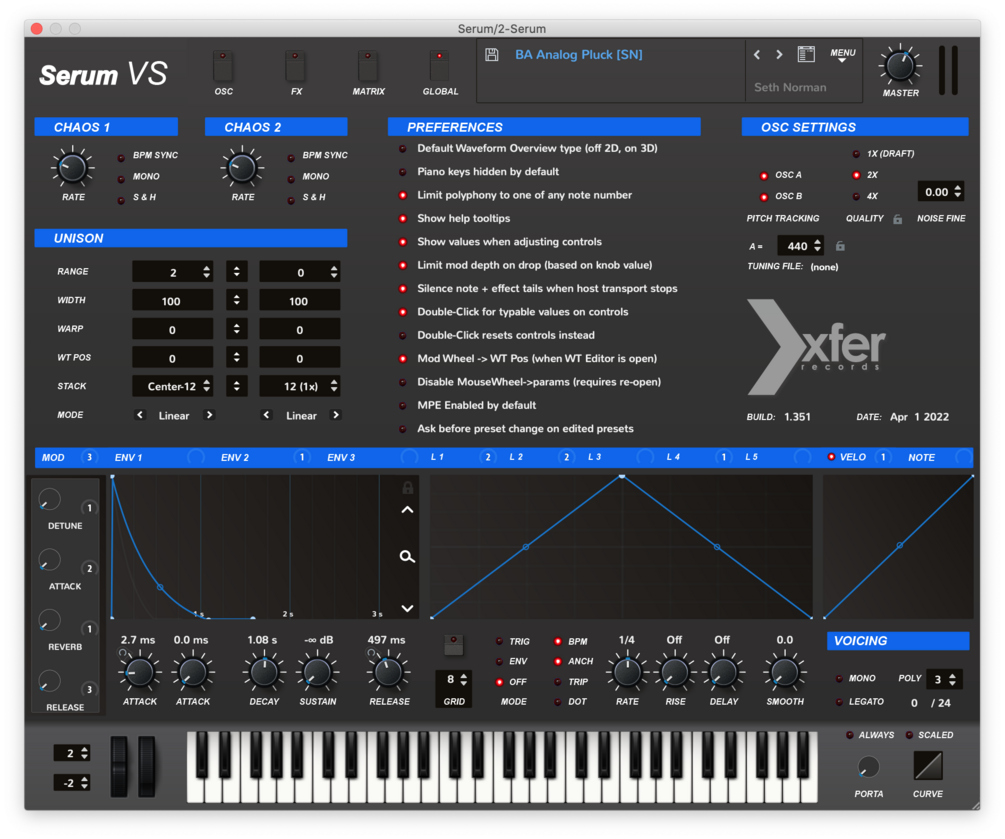This screenshot has width=1005, height=839.
Task: Click the envelope lock icon
Action: tap(407, 488)
